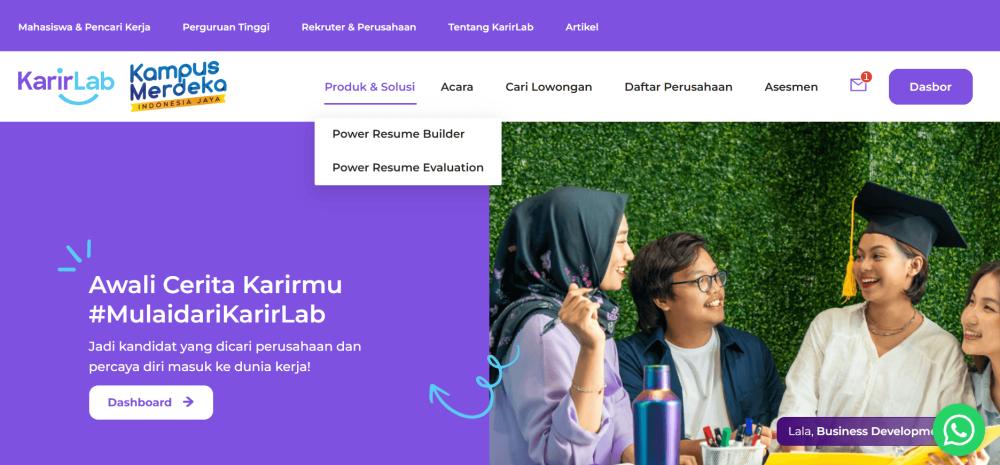Screen dimensions: 1000x465
Task: Select Power Resume Evaluation from the dropdown
Action: point(408,167)
